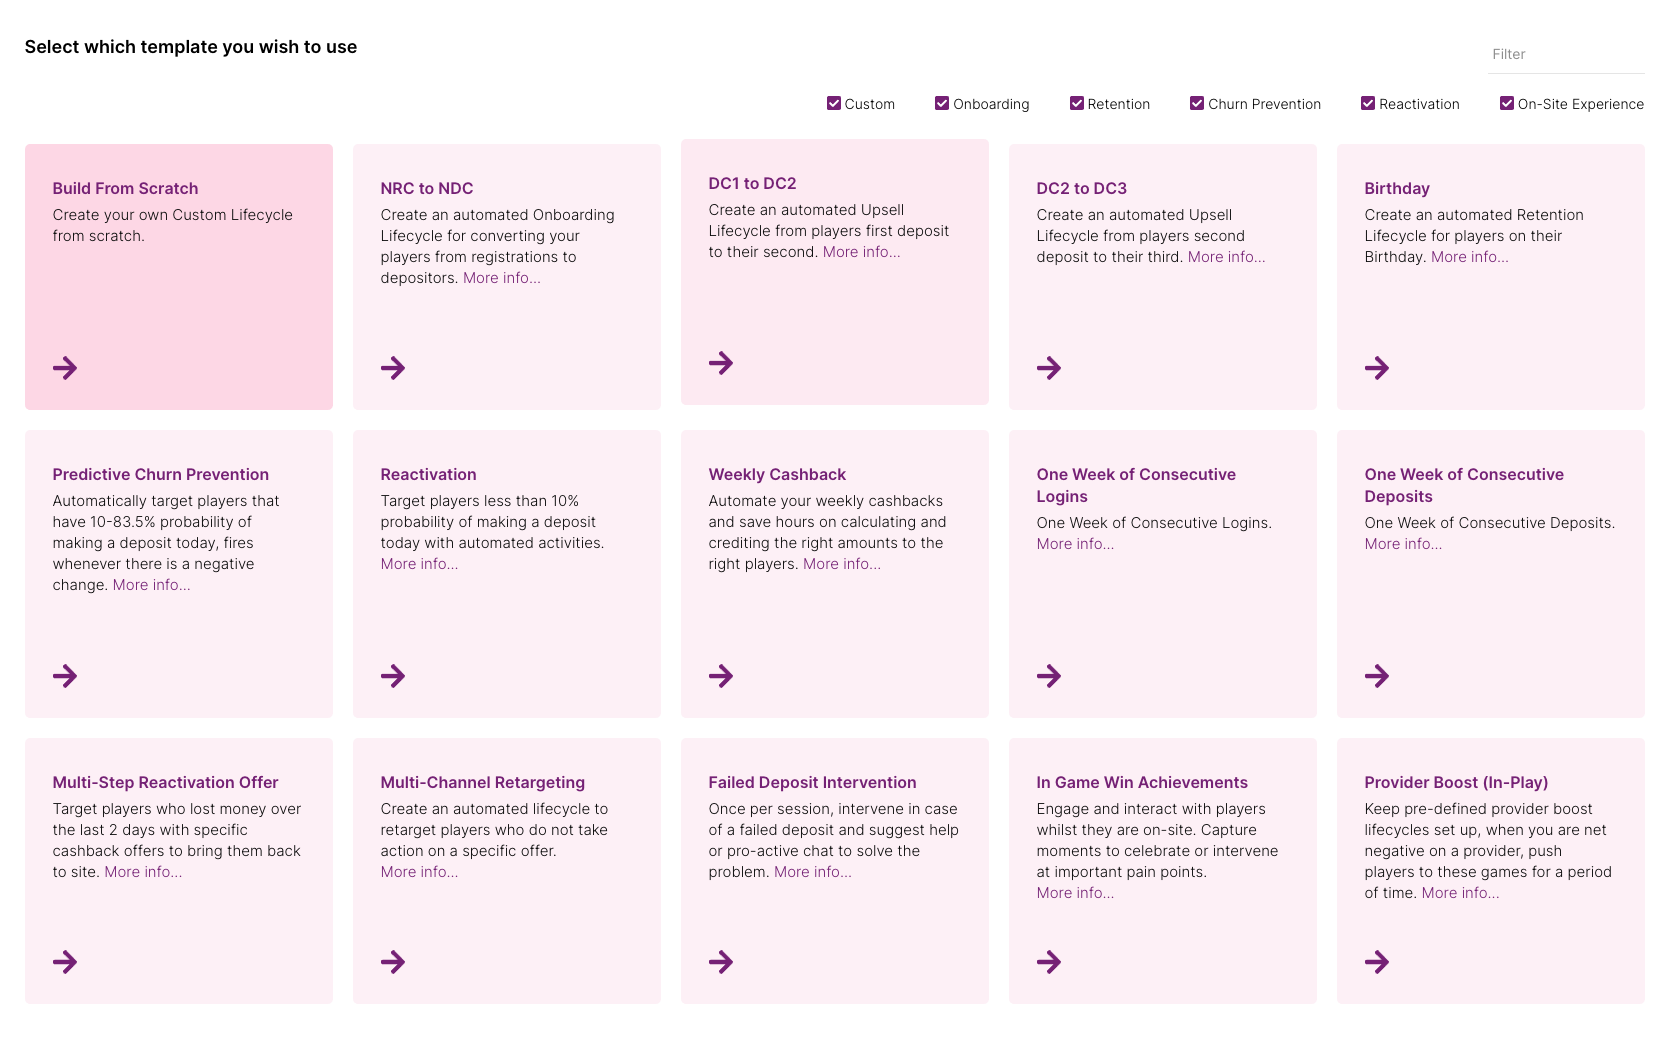Image resolution: width=1667 pixels, height=1037 pixels.
Task: Select the Birthday template arrow
Action: coord(1377,368)
